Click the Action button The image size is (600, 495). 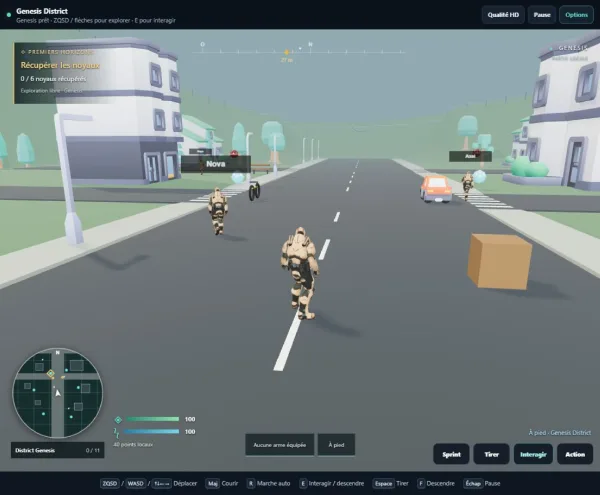575,454
